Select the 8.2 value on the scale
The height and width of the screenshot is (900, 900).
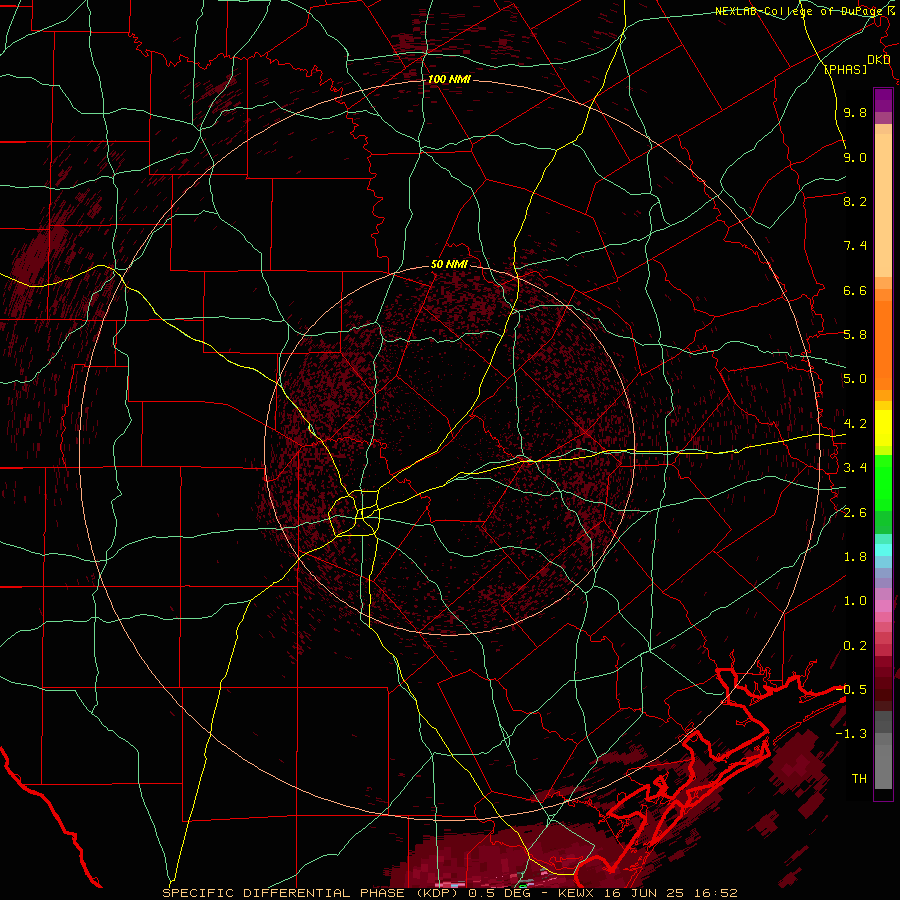pyautogui.click(x=855, y=201)
